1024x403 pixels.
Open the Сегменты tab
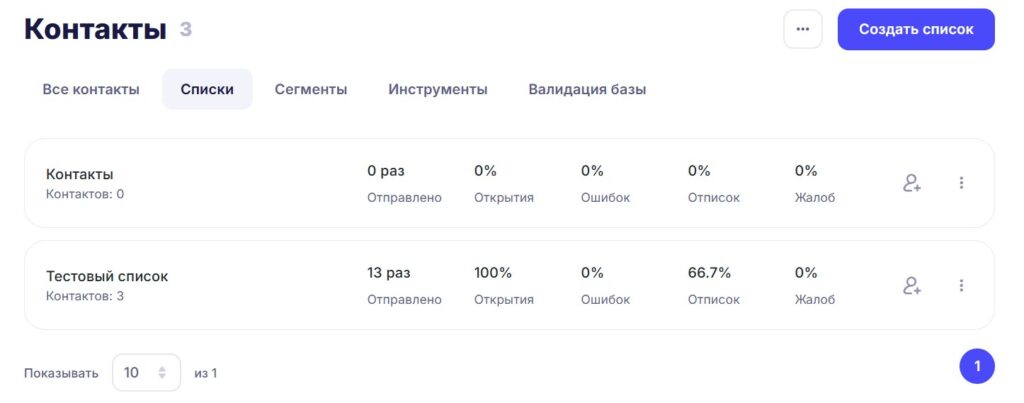click(310, 89)
